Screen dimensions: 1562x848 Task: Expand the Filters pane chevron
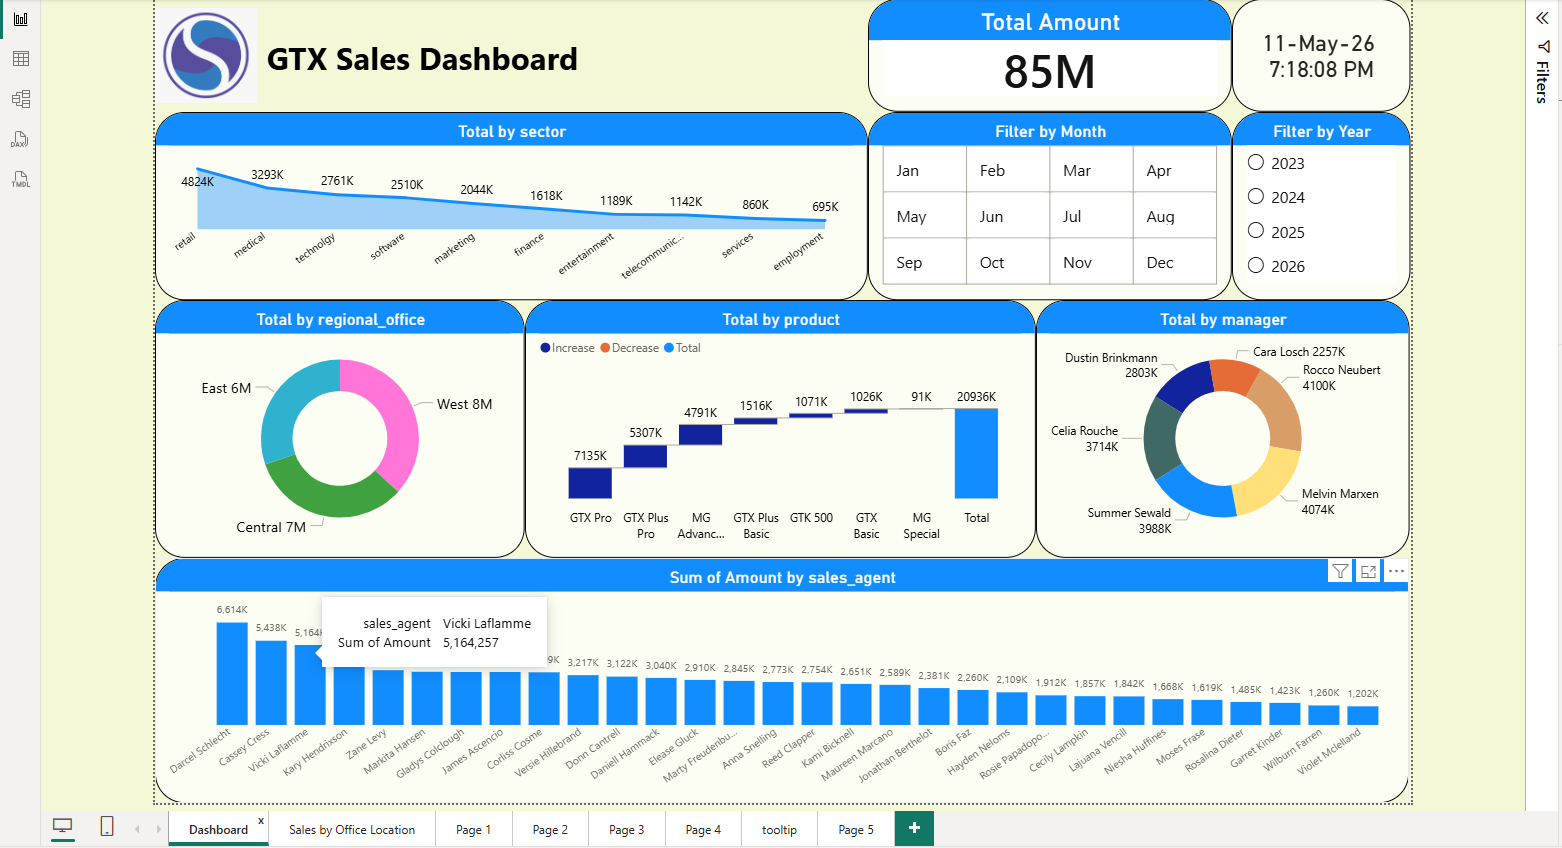click(1542, 18)
